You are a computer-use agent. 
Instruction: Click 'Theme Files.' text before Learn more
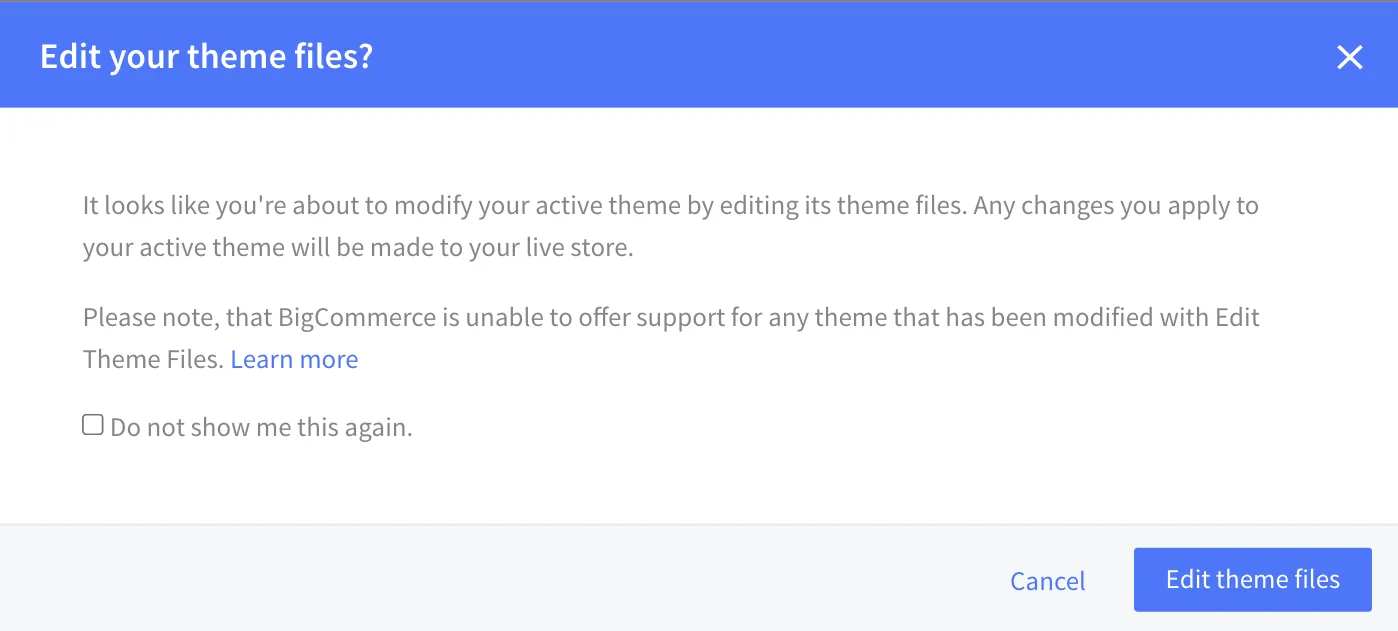(153, 360)
